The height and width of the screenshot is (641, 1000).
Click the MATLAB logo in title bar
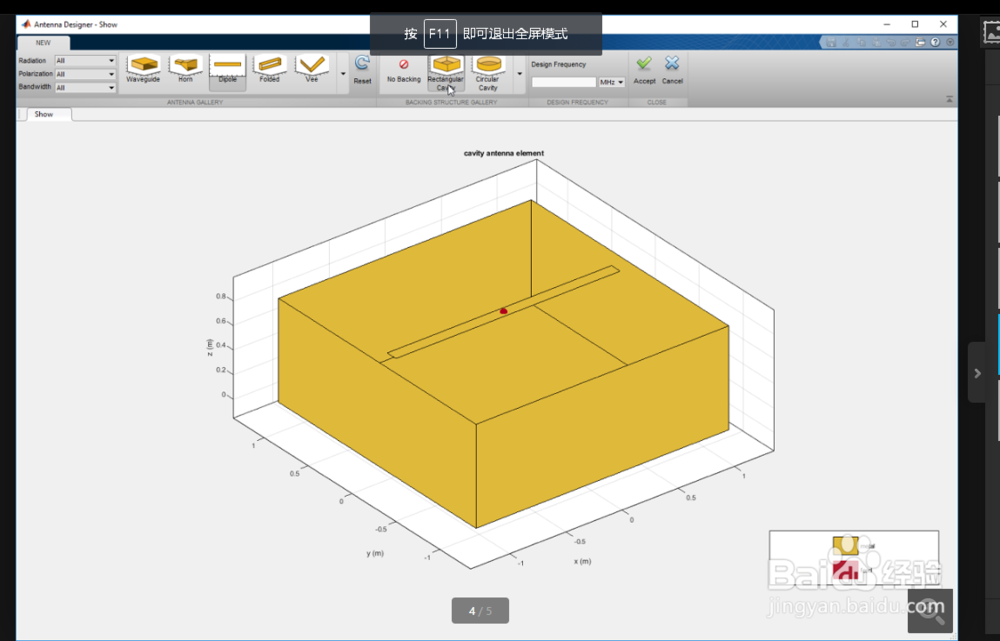click(26, 24)
